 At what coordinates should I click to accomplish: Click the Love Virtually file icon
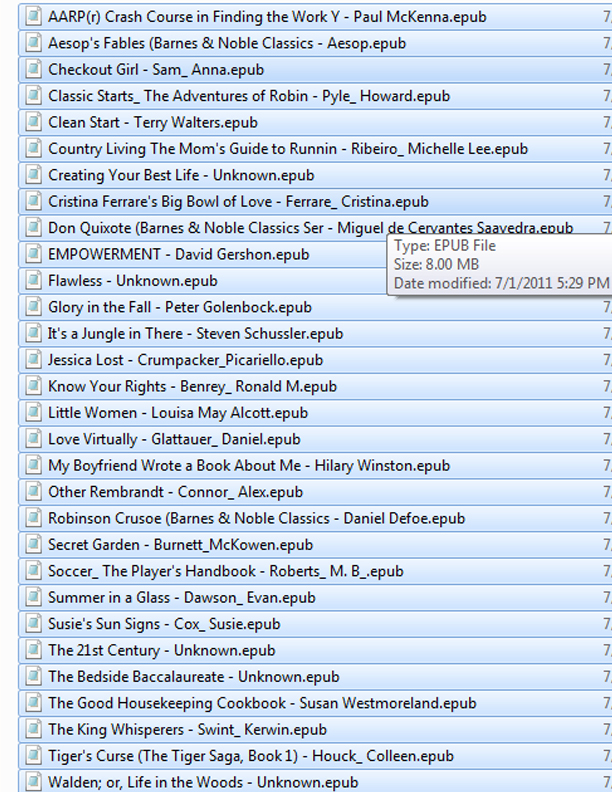pos(33,438)
